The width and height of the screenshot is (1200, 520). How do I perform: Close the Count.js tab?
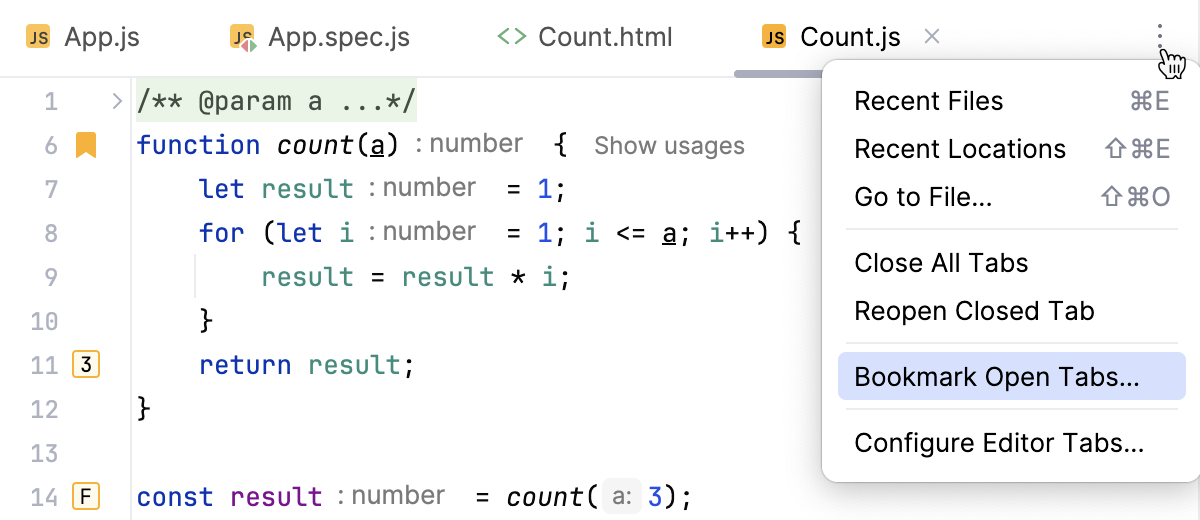[x=932, y=37]
